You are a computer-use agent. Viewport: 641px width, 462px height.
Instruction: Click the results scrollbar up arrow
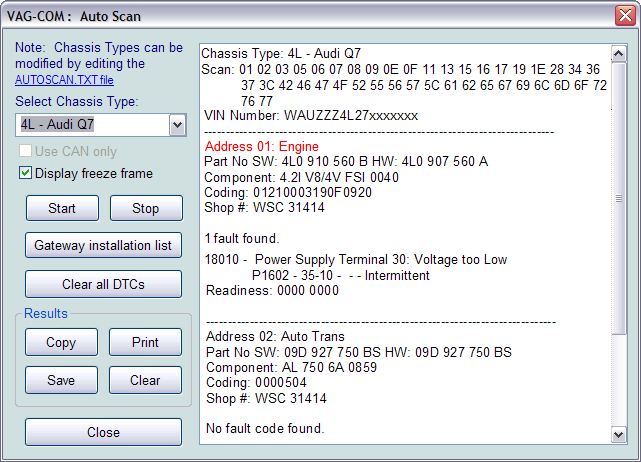point(619,54)
